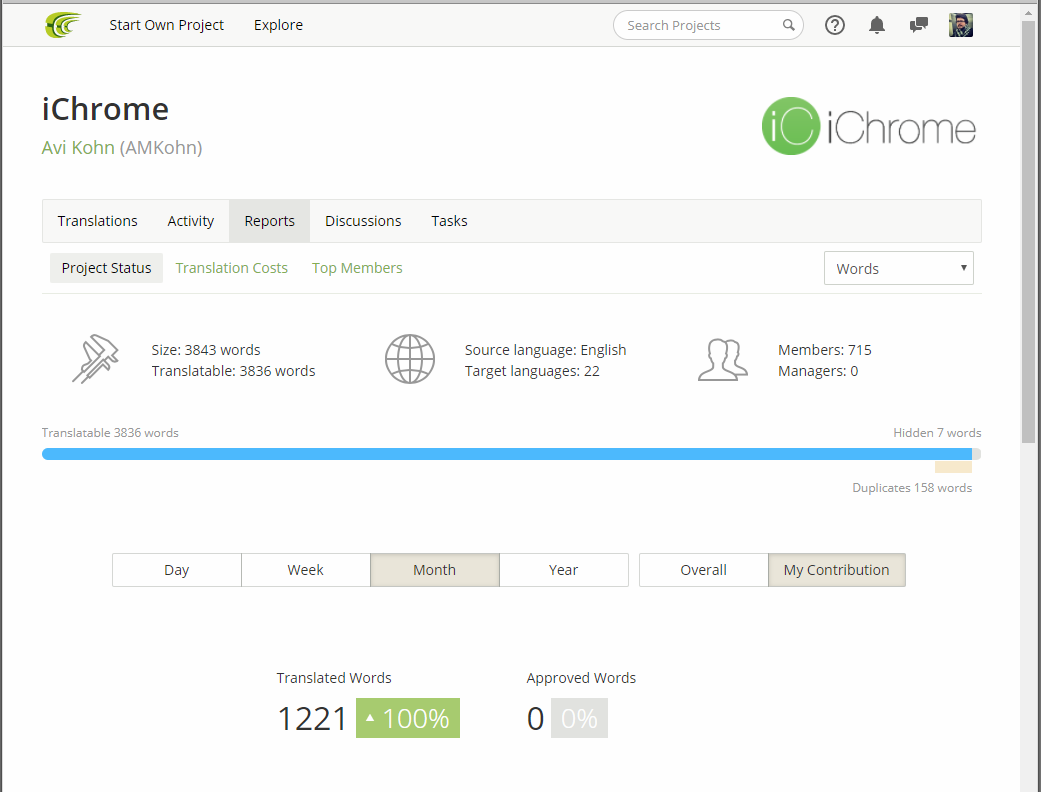Click the gray 0% approved badge
Viewport: 1041px width, 792px height.
(579, 718)
